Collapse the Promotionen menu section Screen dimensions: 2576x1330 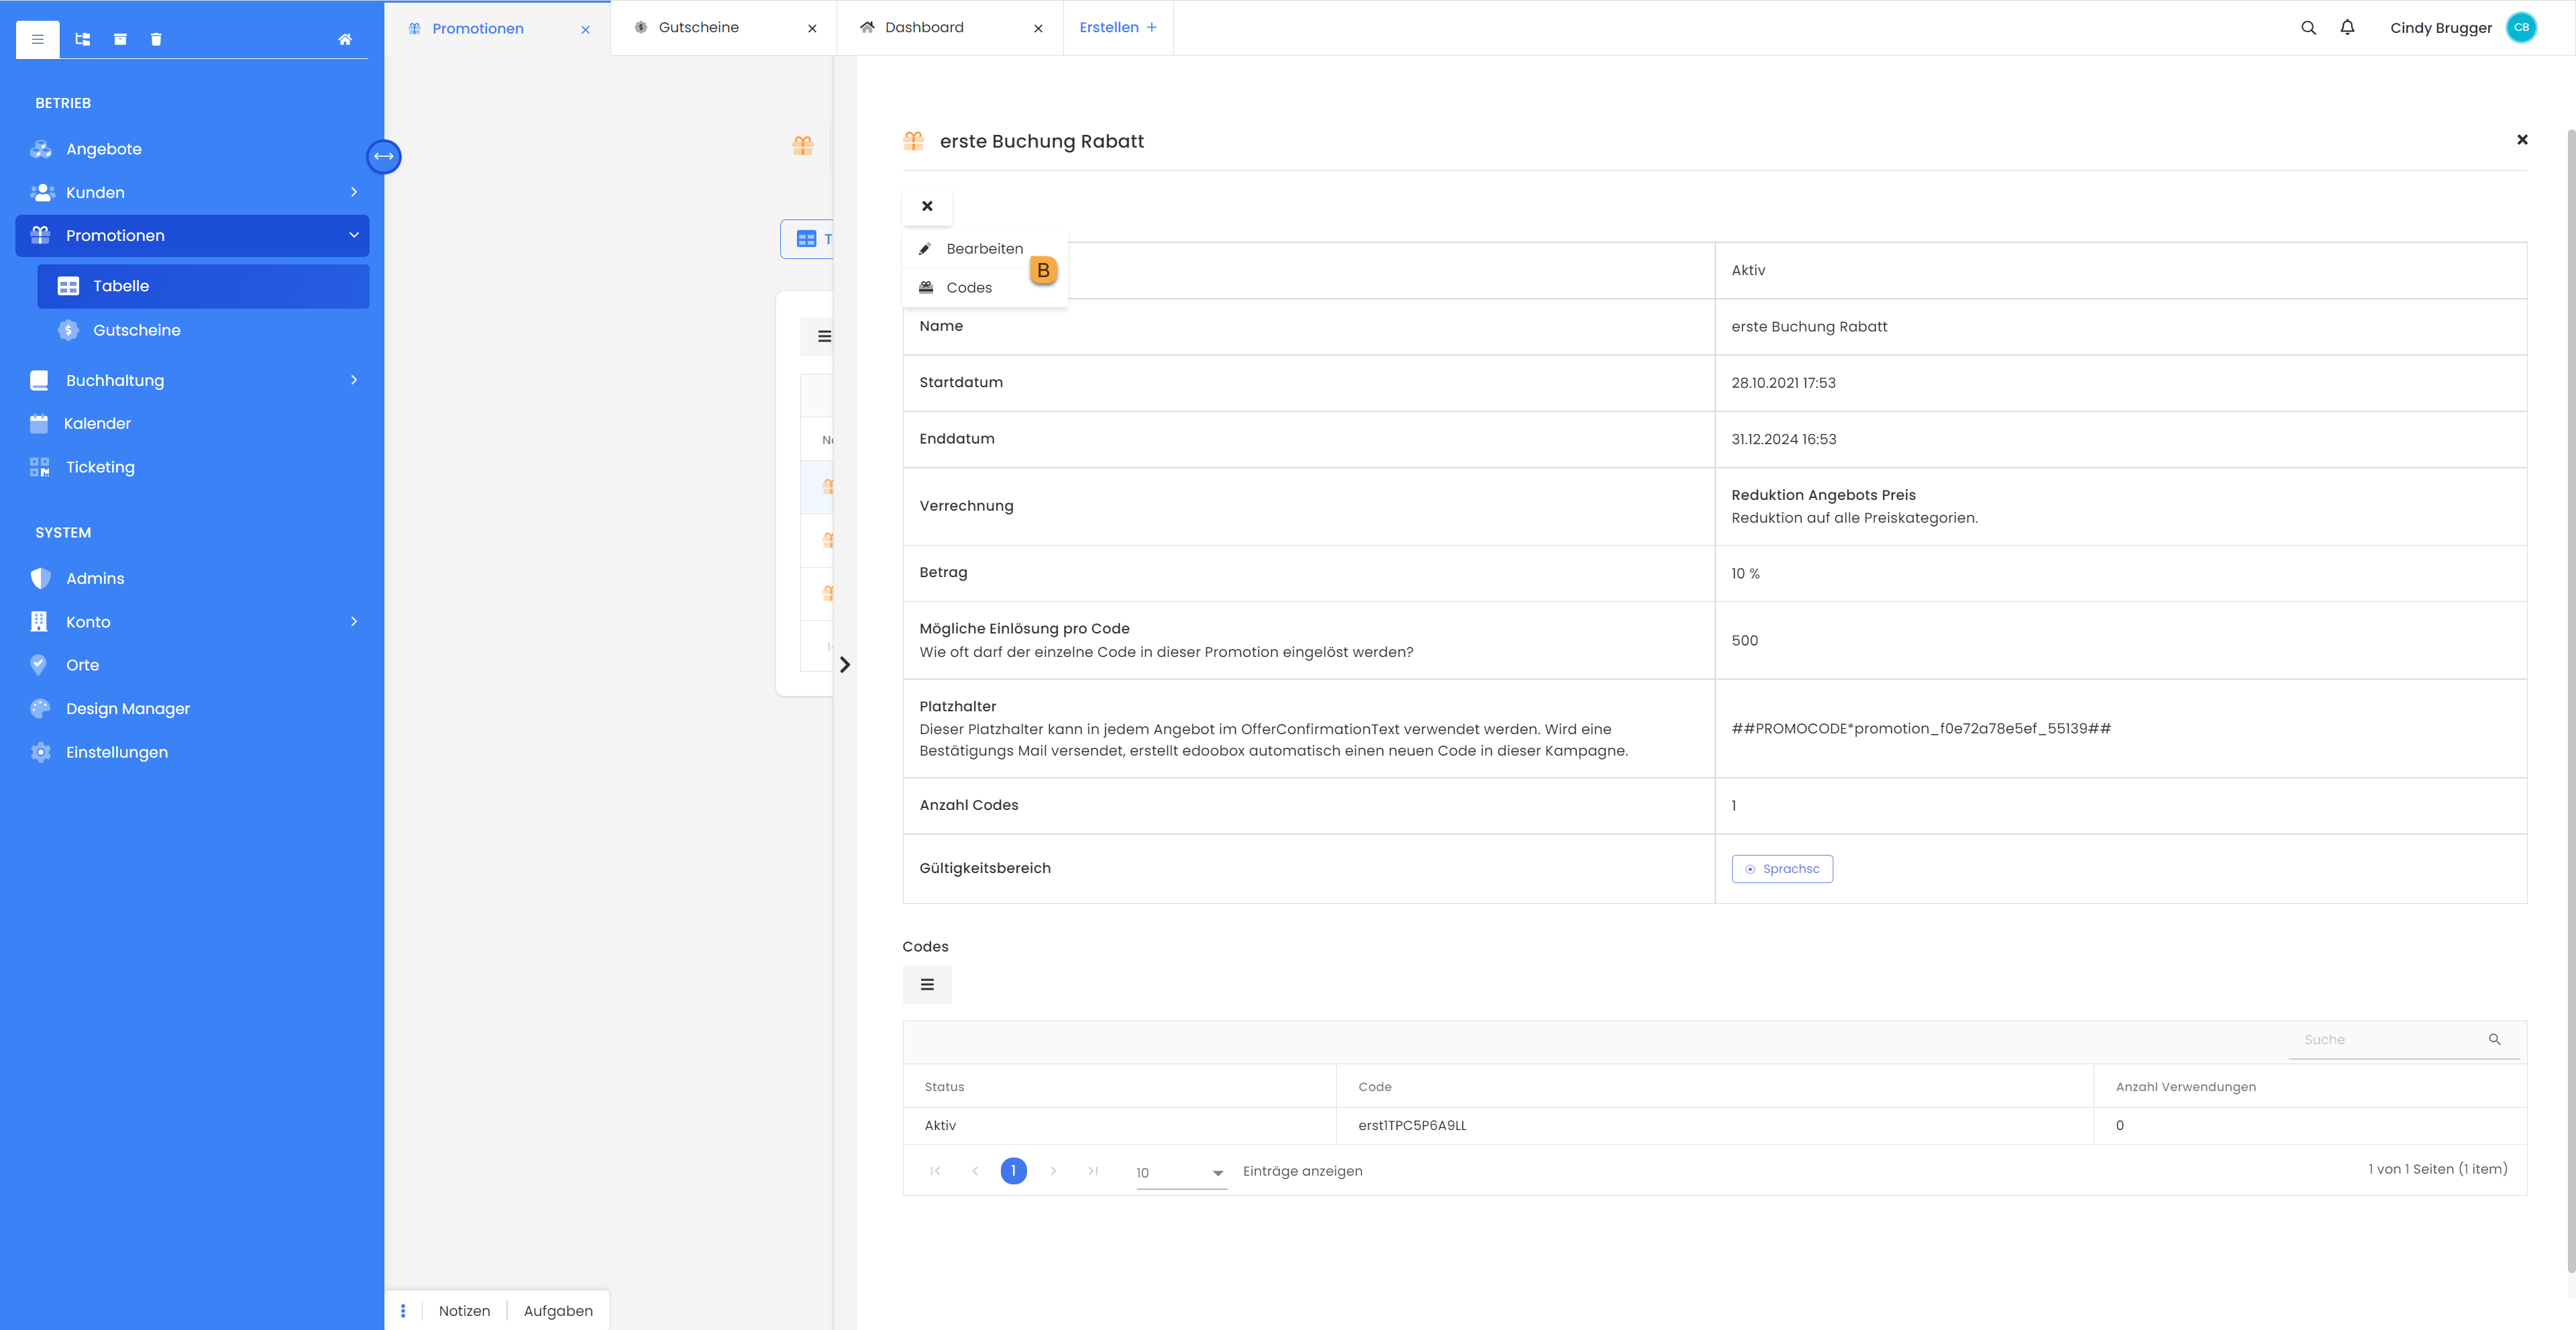coord(354,235)
